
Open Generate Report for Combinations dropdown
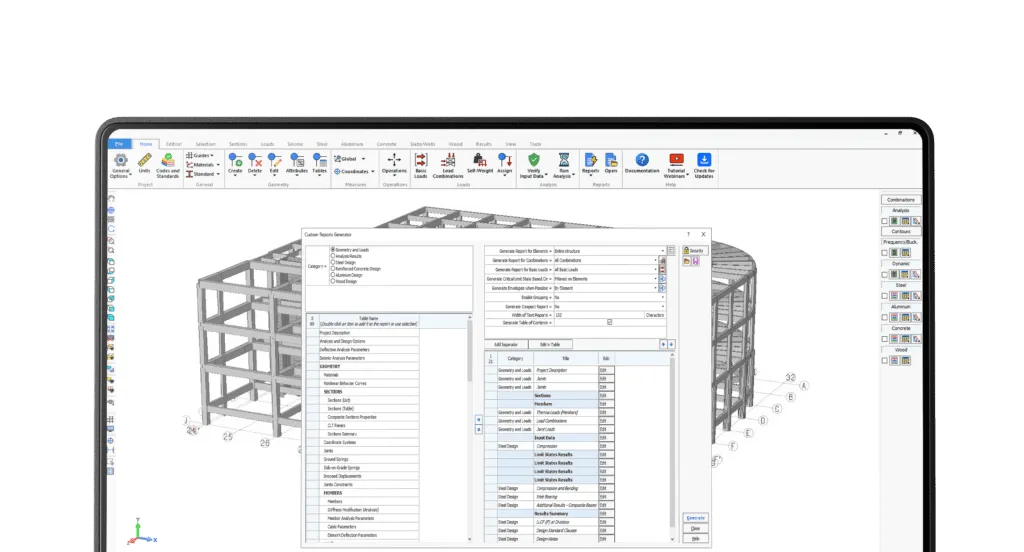656,260
